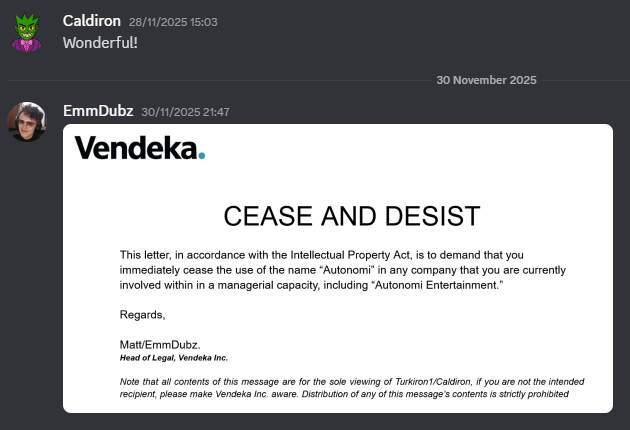
Task: Click the 28/11/2025 15:03 message timestamp
Action: pos(174,22)
